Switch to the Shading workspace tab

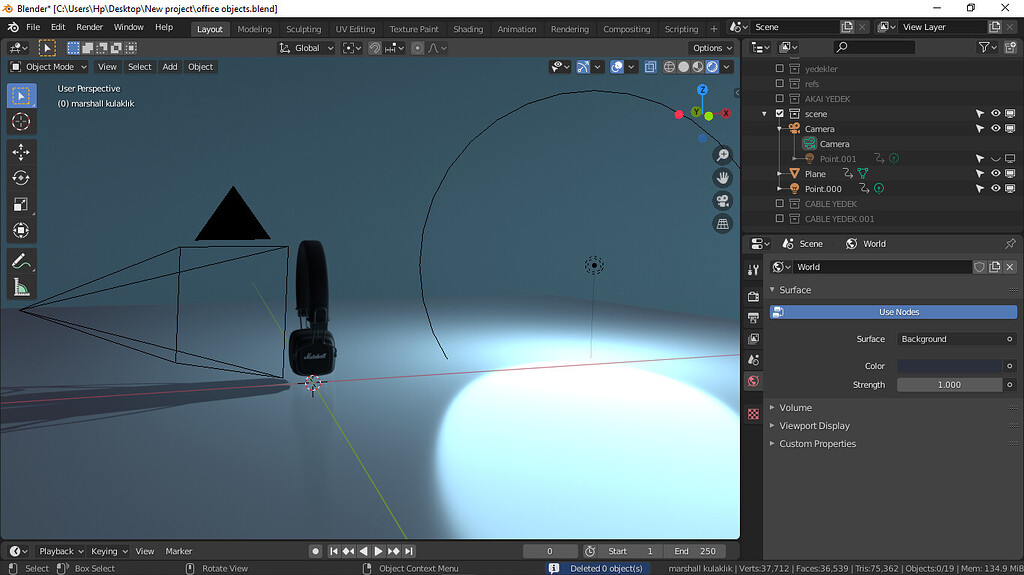point(468,29)
